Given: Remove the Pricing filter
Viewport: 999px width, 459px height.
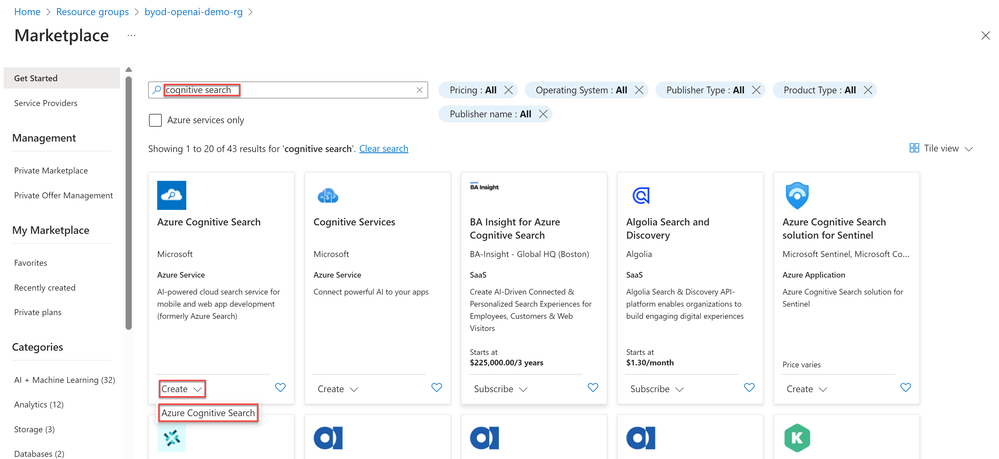Looking at the screenshot, I should click(508, 90).
